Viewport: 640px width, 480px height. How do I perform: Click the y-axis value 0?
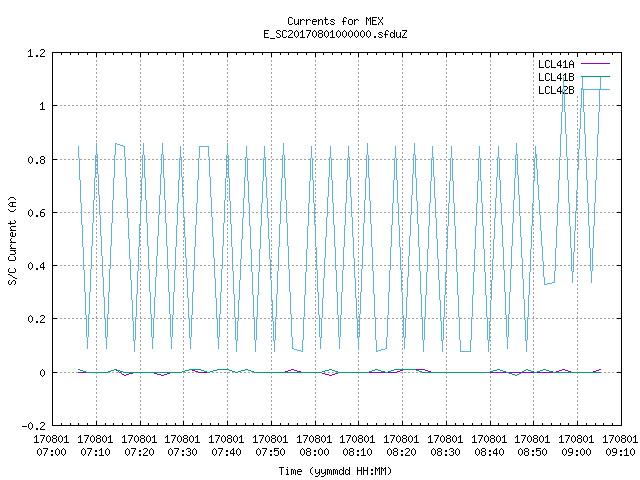(x=42, y=373)
